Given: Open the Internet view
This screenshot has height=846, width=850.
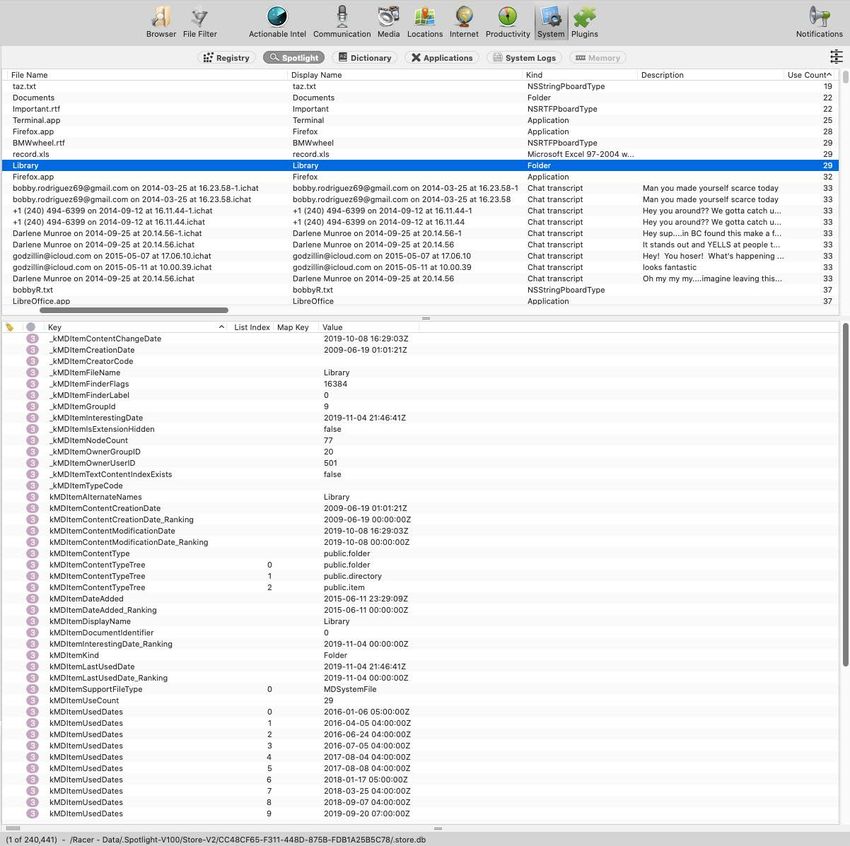Looking at the screenshot, I should coord(463,22).
